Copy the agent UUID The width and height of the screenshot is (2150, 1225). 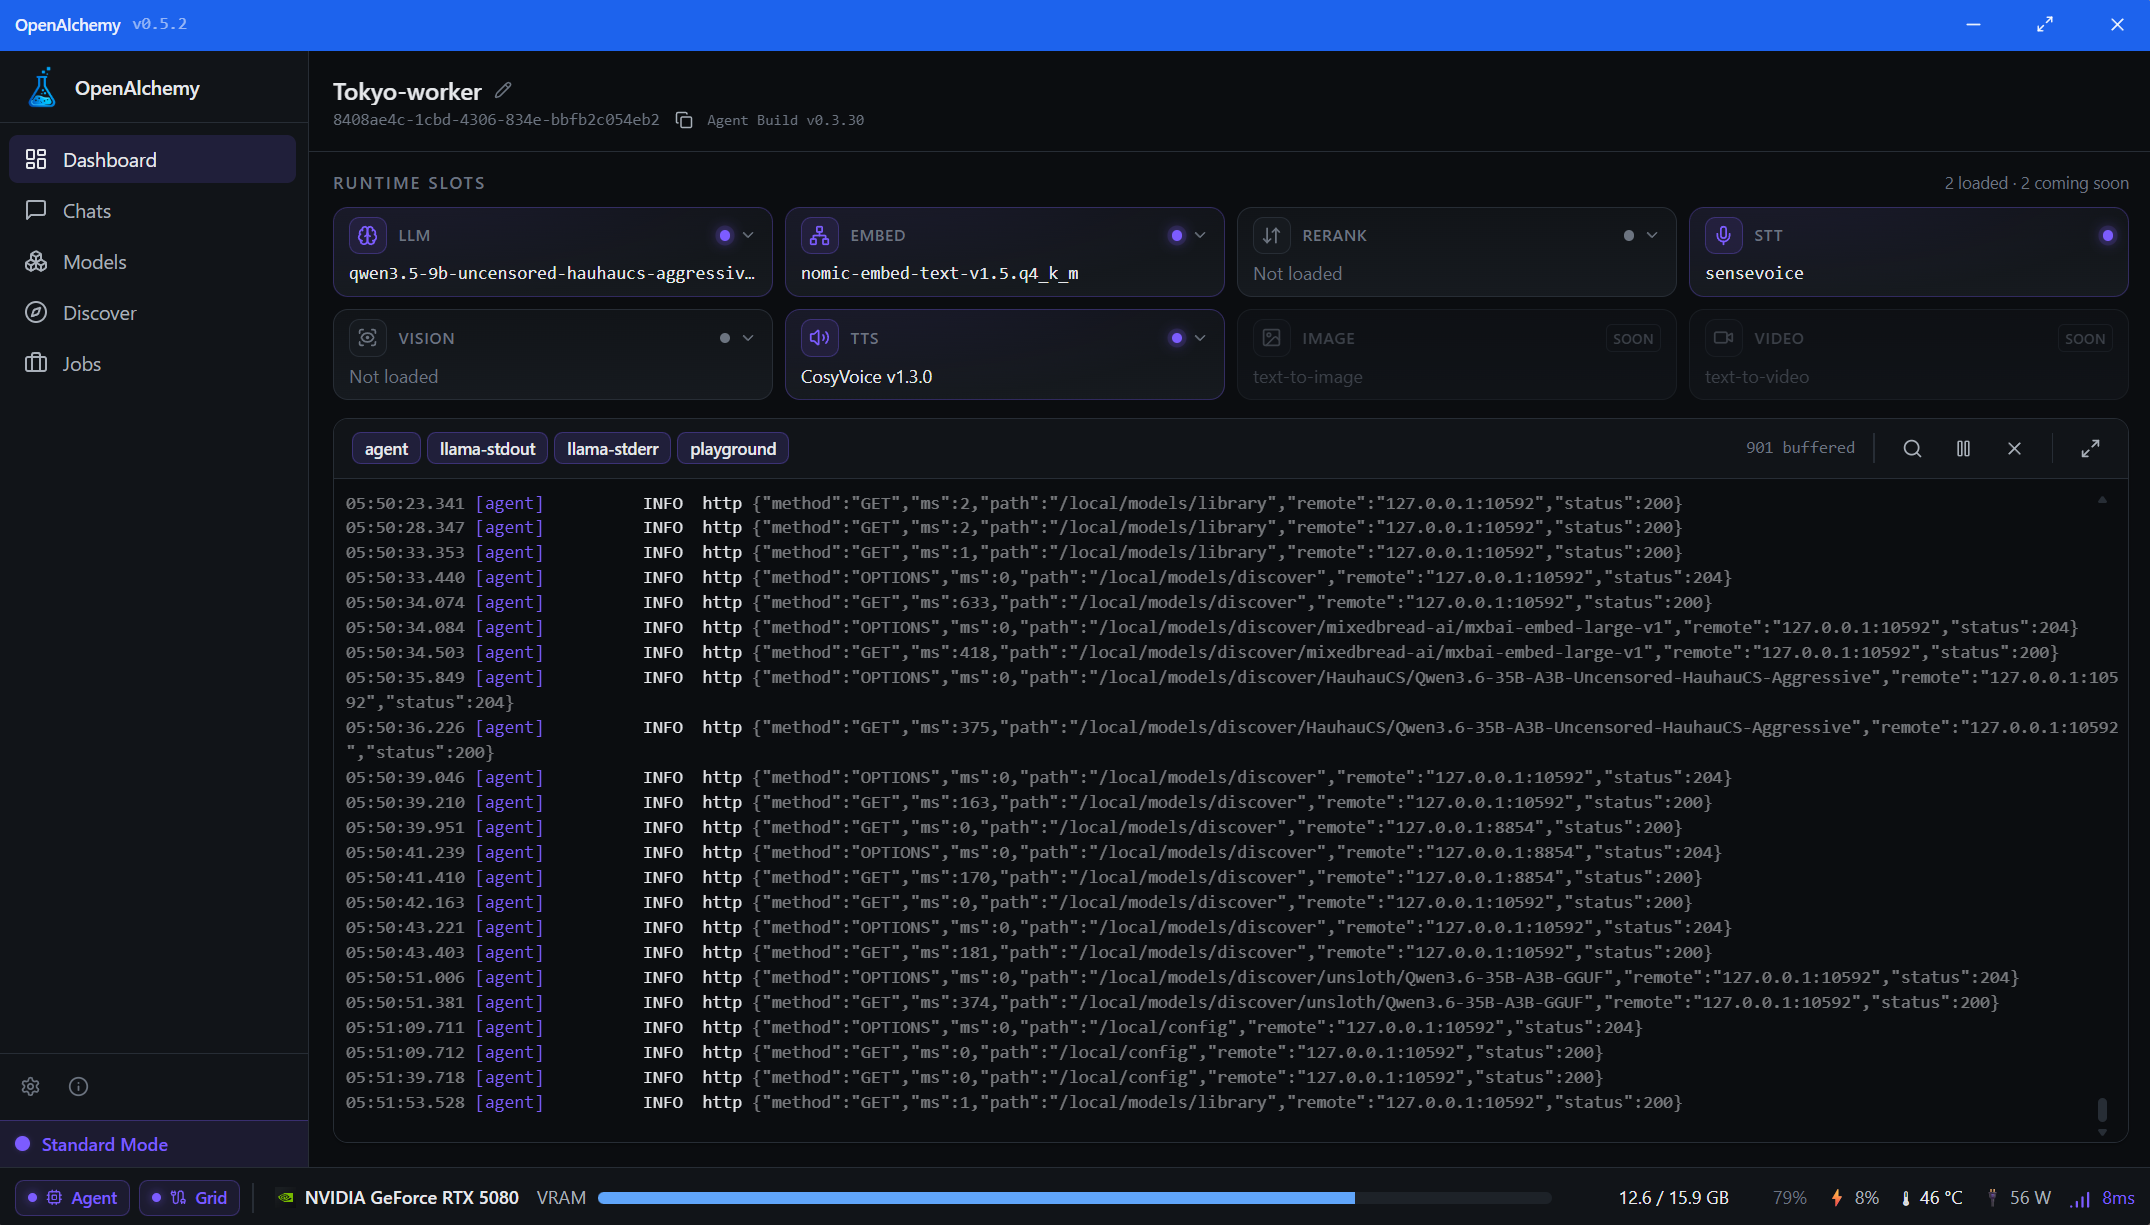684,120
